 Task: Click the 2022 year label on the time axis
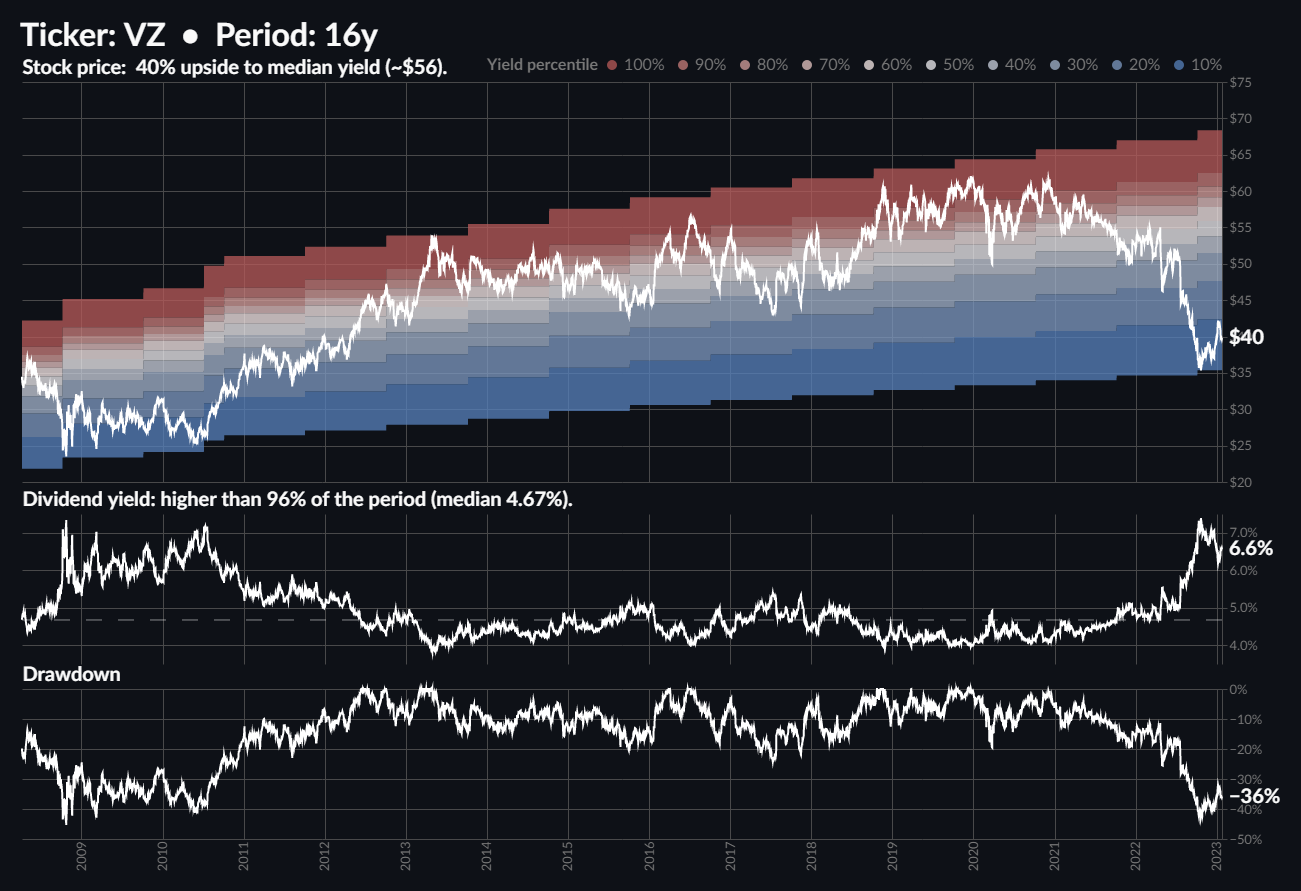point(1135,858)
